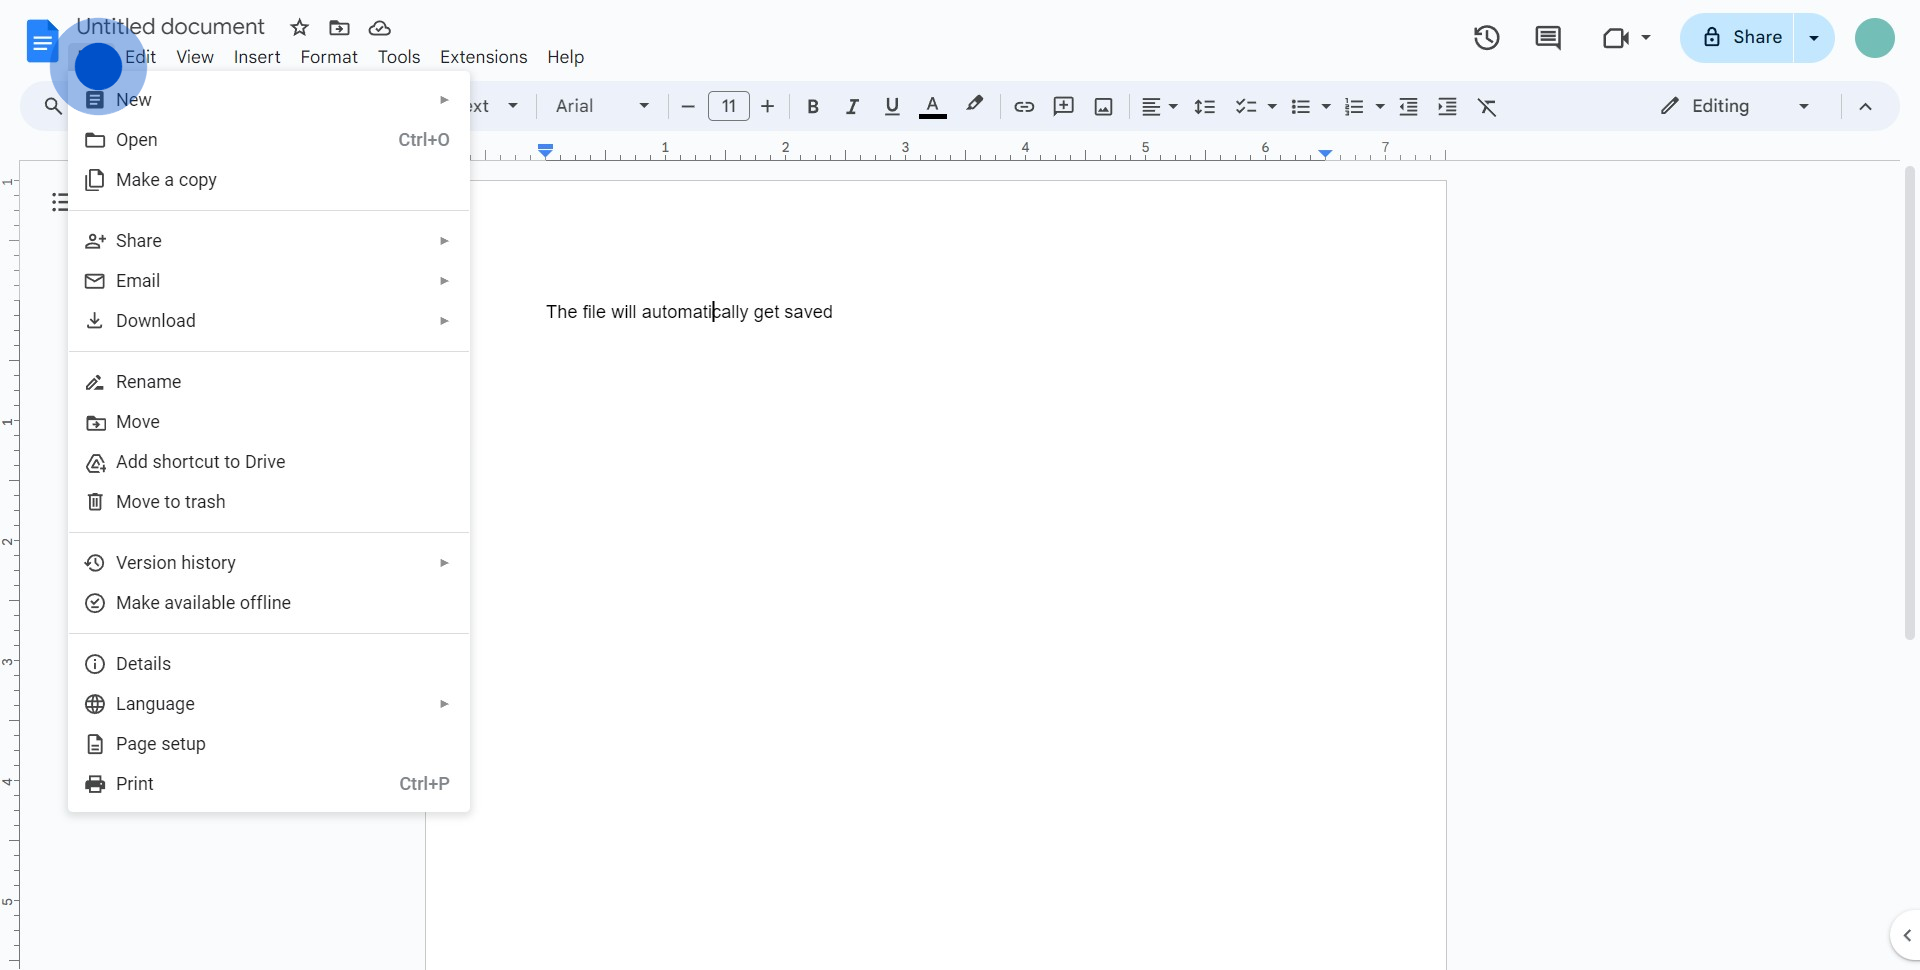Toggle italic formatting

[852, 106]
